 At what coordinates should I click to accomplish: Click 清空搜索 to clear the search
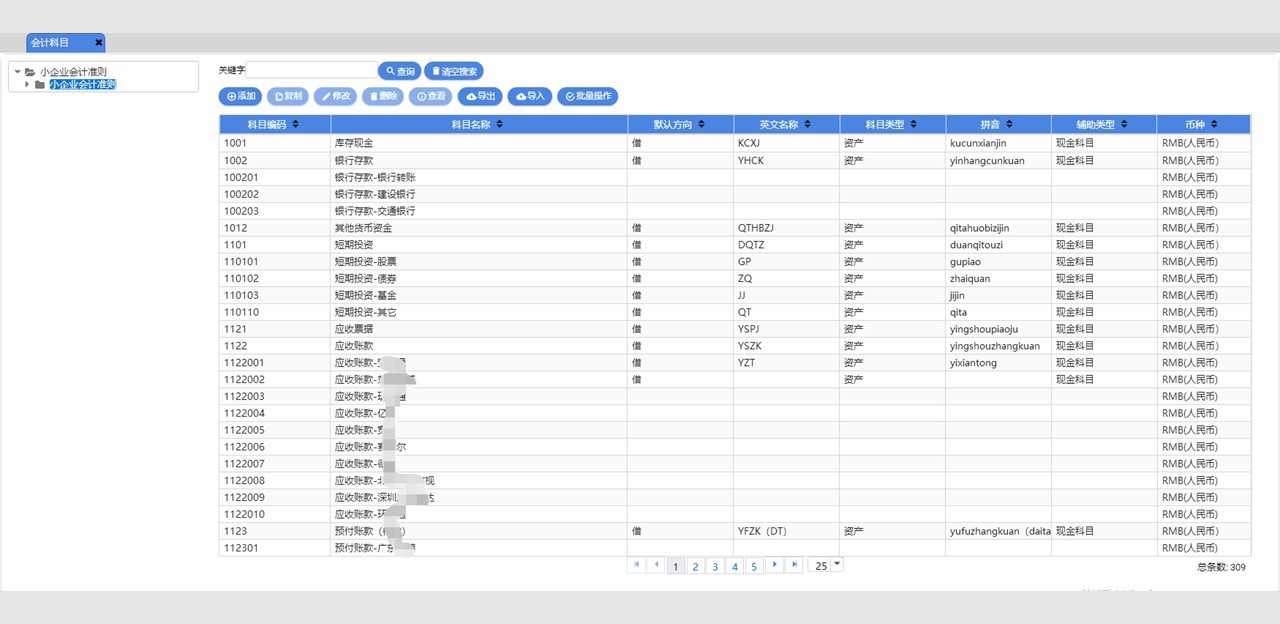454,71
